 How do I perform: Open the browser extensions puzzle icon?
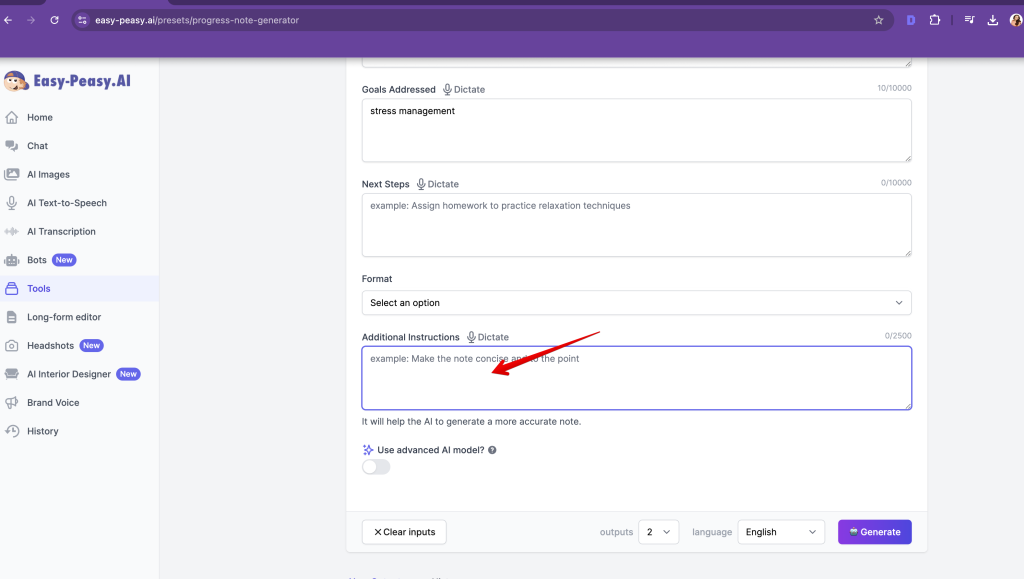(x=935, y=20)
